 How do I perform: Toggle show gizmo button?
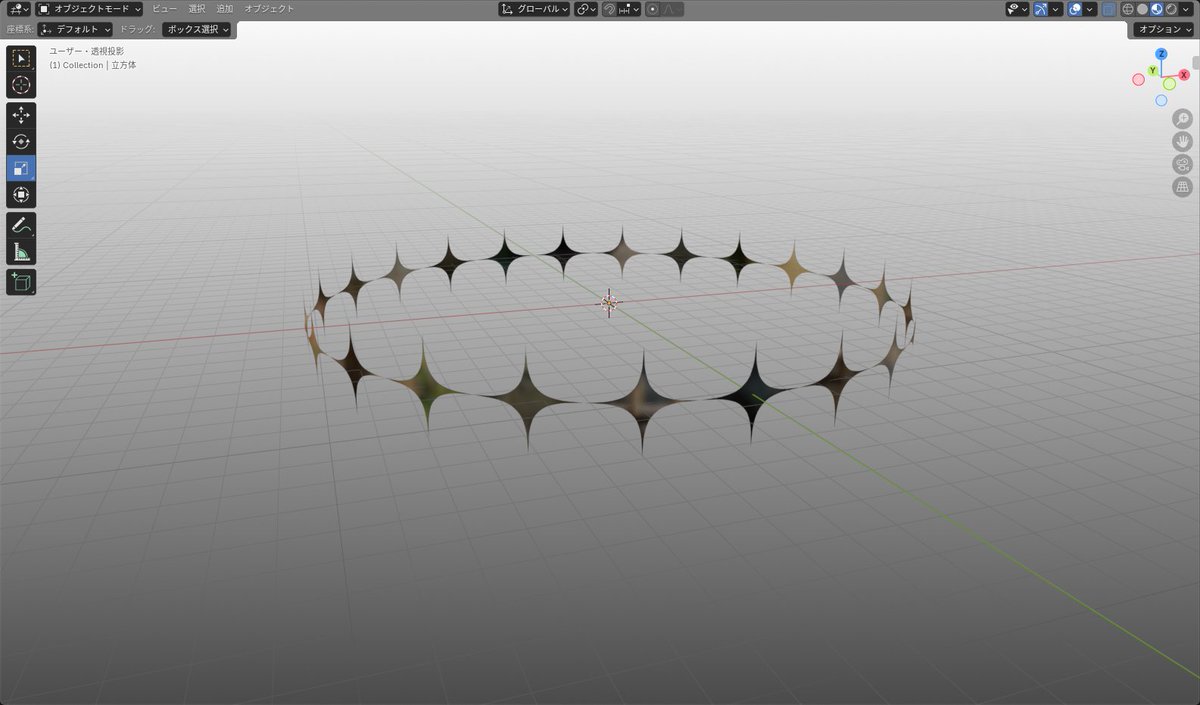point(1041,9)
